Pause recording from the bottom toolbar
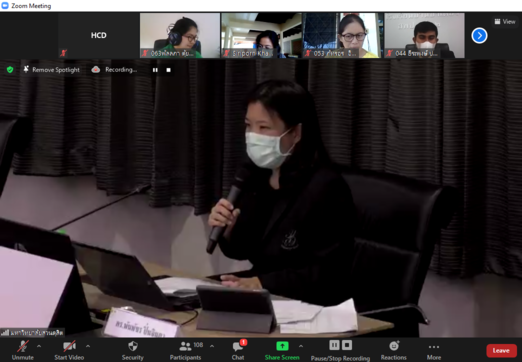This screenshot has height=362, width=522. (334, 345)
